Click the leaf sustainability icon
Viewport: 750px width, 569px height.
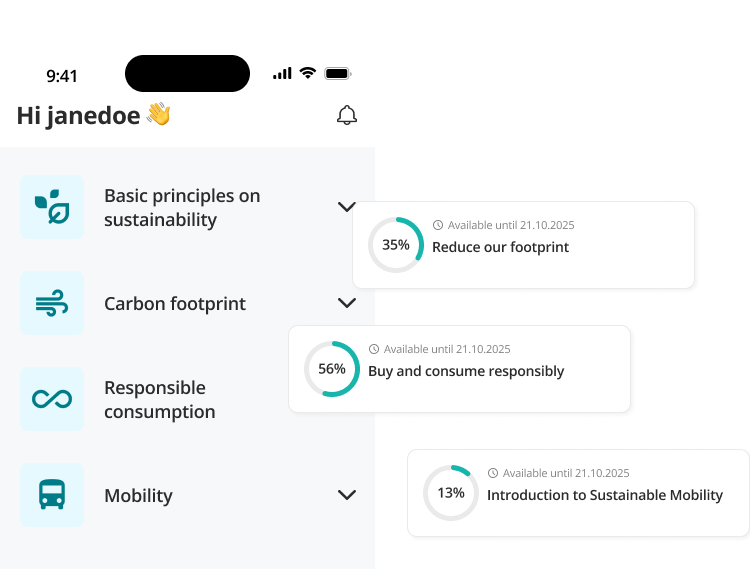tap(52, 207)
